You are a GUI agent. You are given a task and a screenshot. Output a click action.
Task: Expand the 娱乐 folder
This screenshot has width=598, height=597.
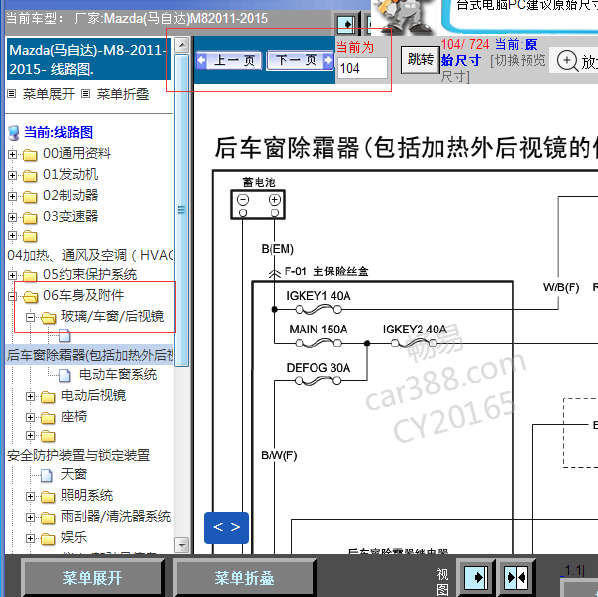pyautogui.click(x=31, y=538)
